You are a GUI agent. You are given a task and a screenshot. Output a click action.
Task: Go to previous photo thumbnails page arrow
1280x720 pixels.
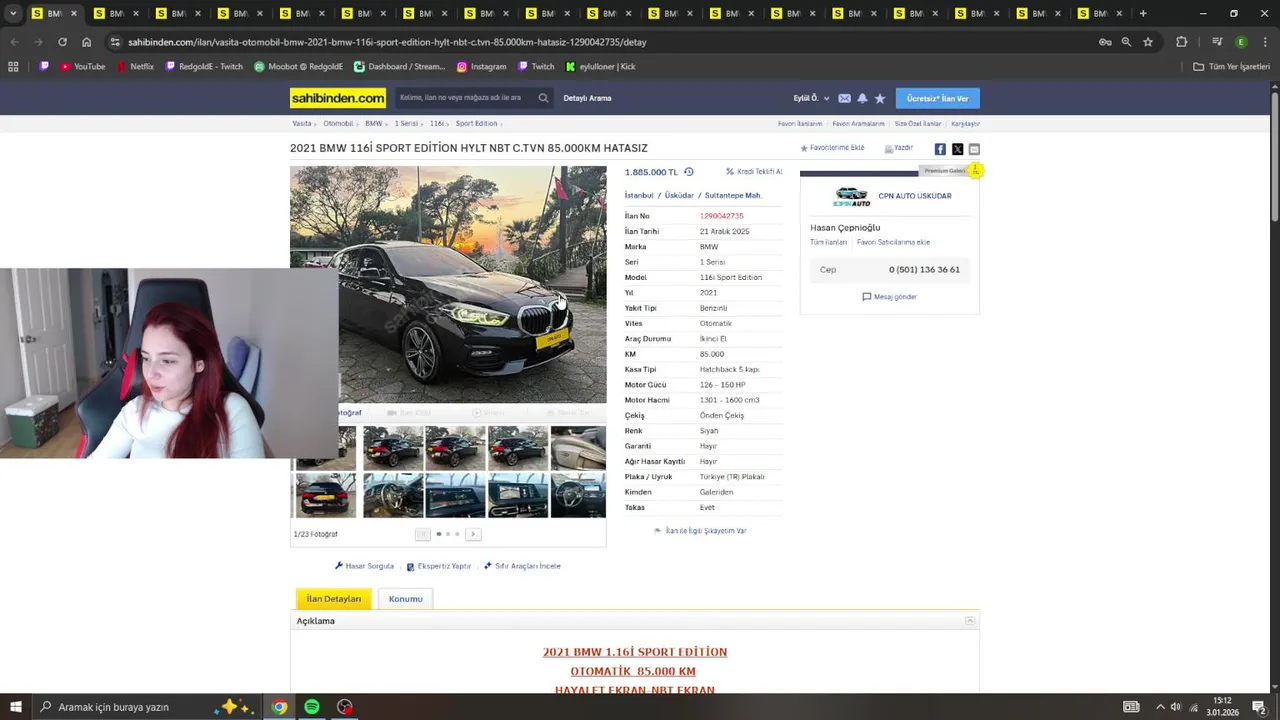pos(422,534)
